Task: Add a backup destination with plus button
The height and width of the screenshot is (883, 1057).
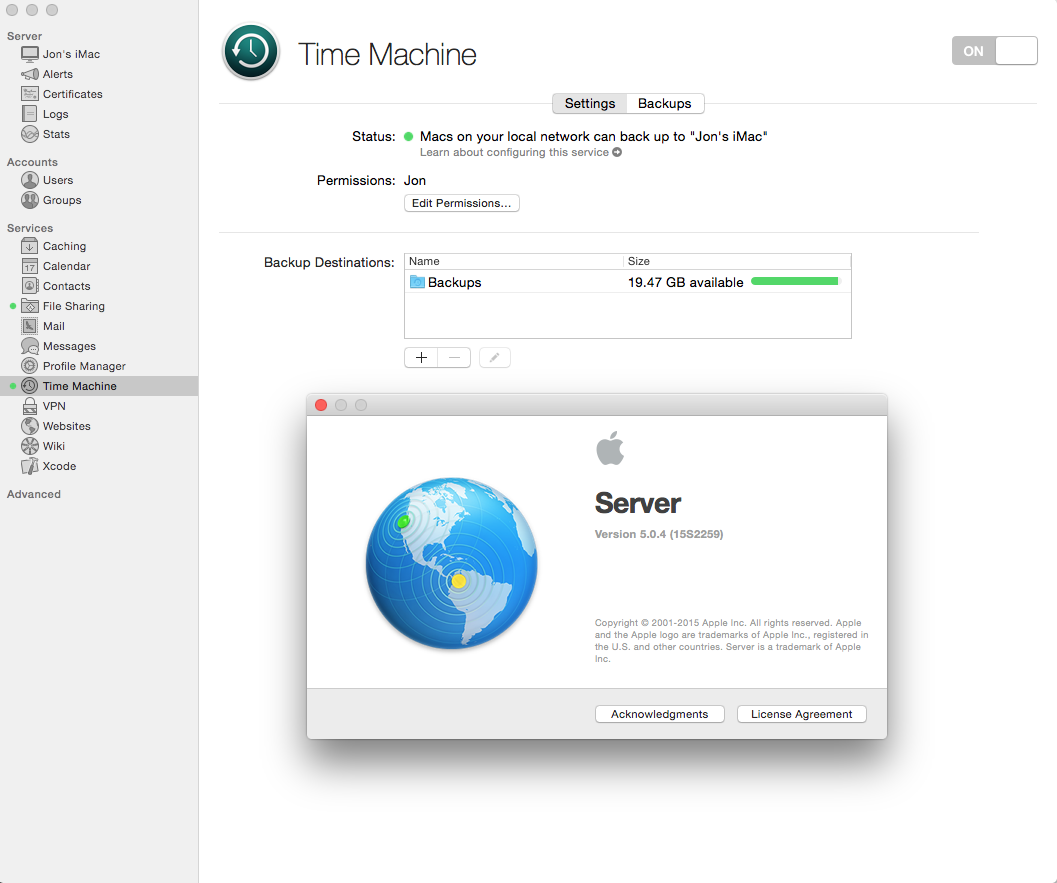Action: pos(421,357)
